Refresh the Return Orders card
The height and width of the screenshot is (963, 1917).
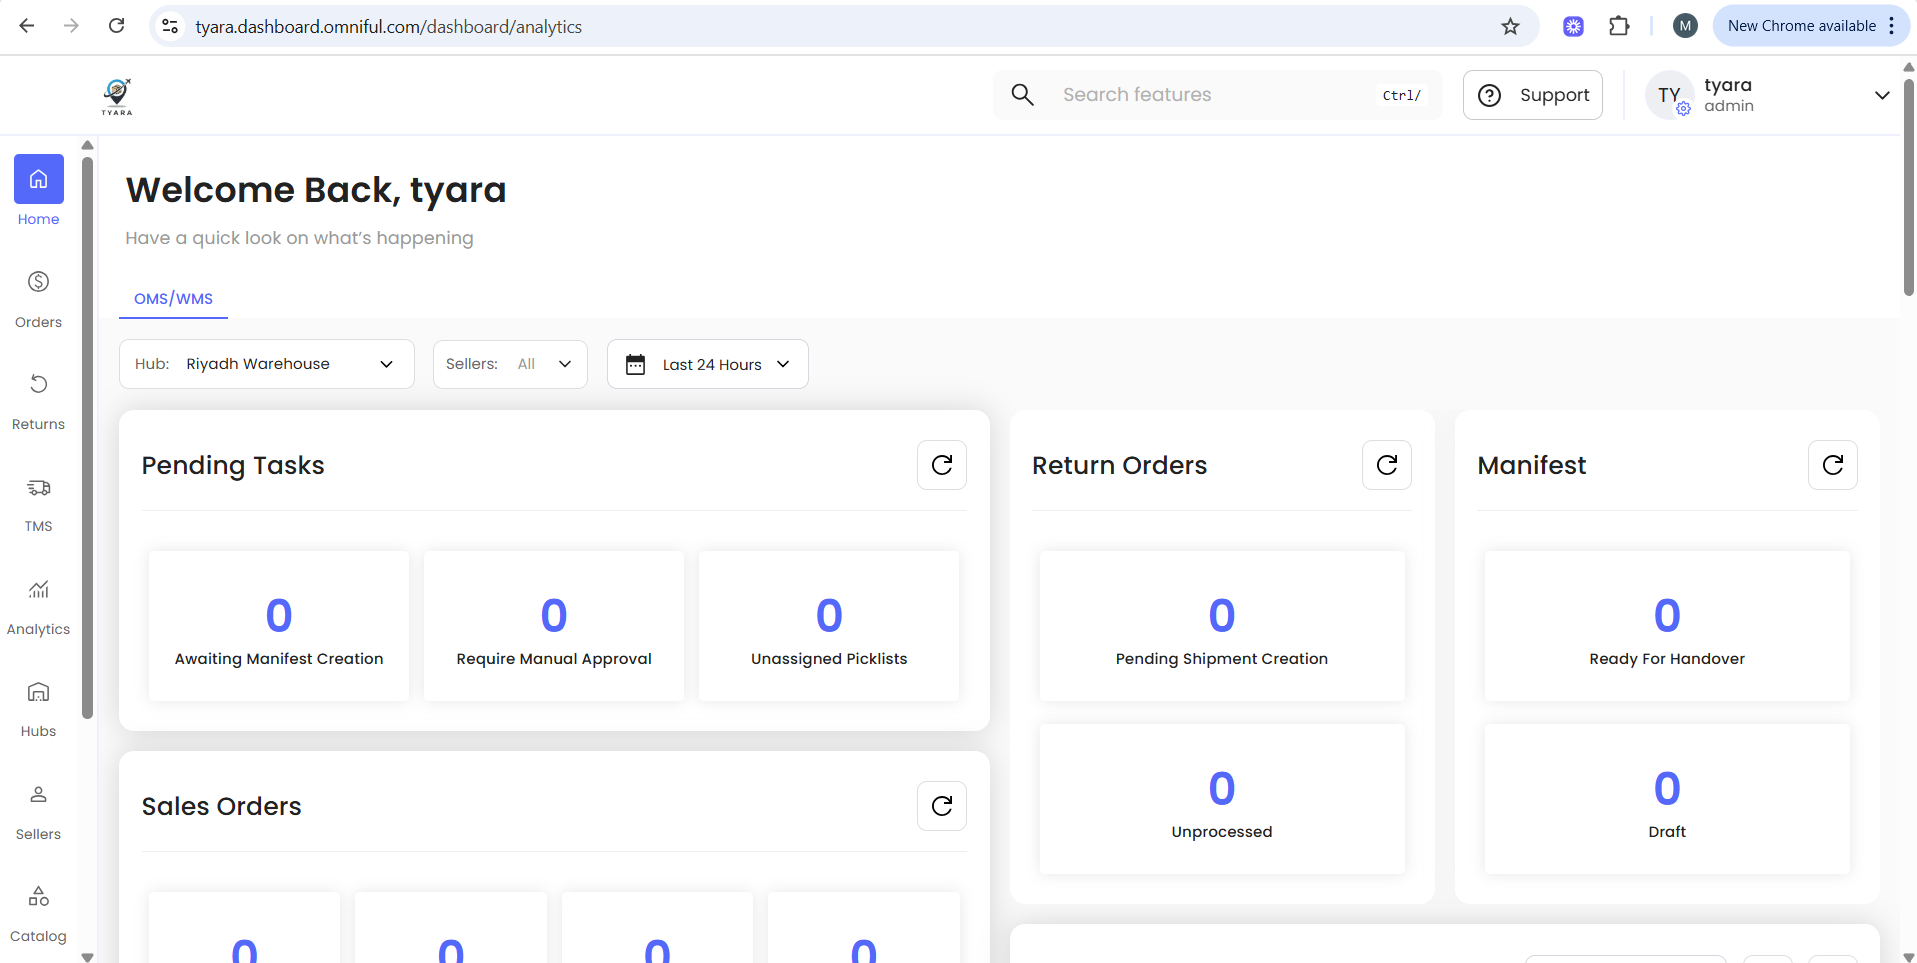(1386, 465)
